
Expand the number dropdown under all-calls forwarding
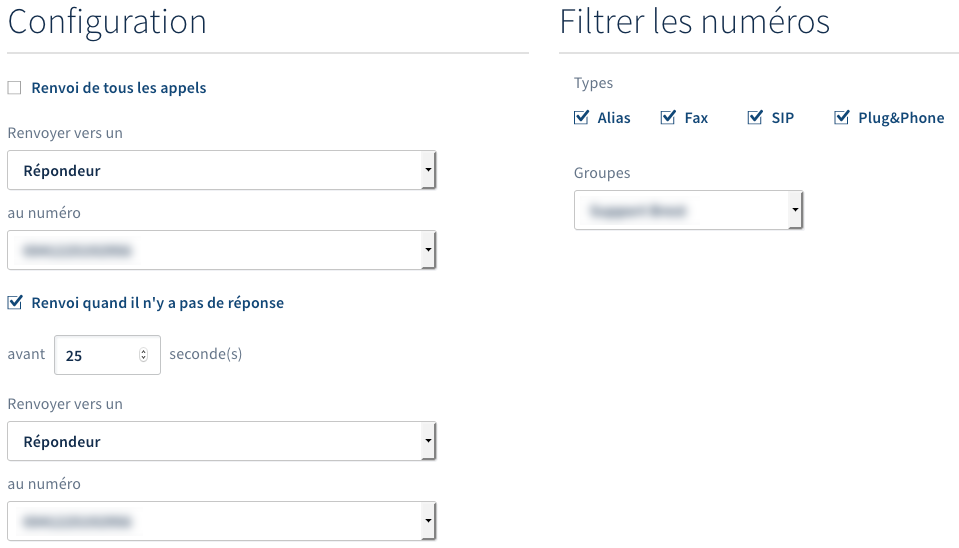[221, 250]
